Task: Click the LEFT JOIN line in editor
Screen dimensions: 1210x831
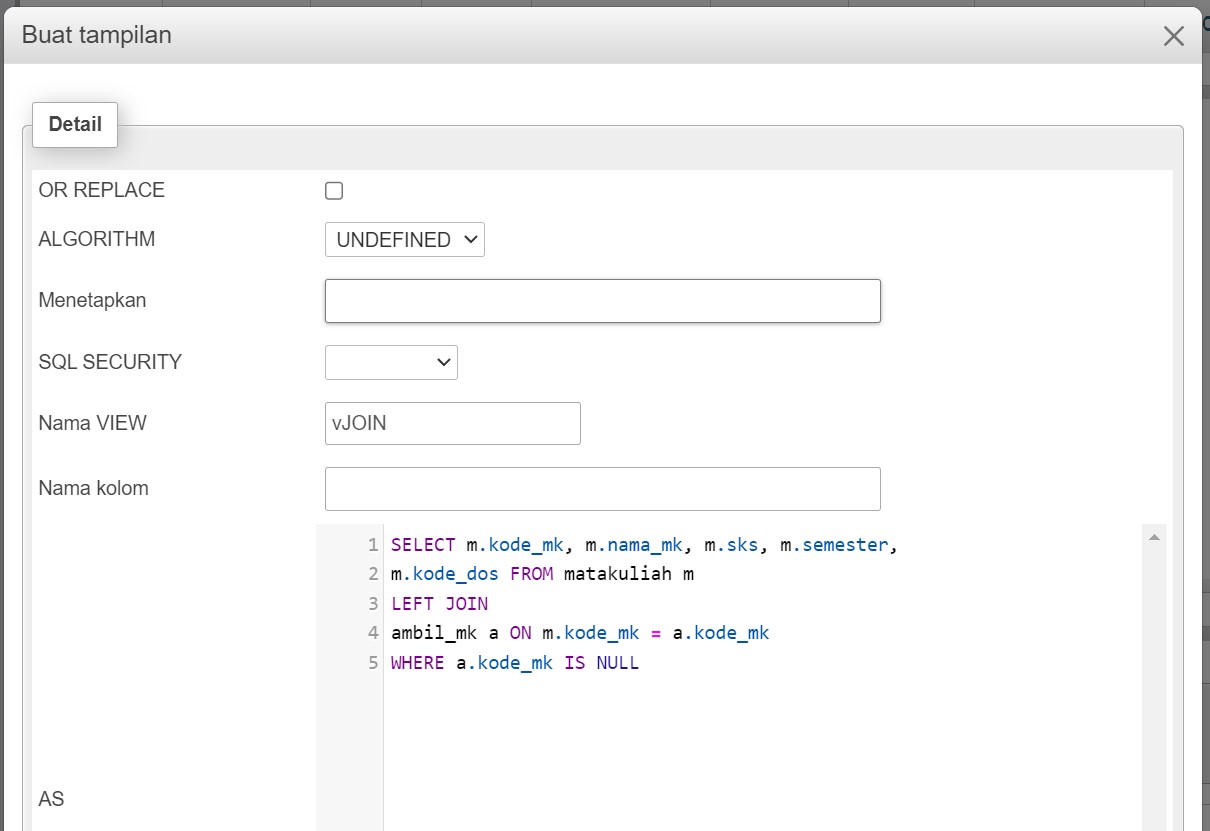Action: pyautogui.click(x=439, y=604)
